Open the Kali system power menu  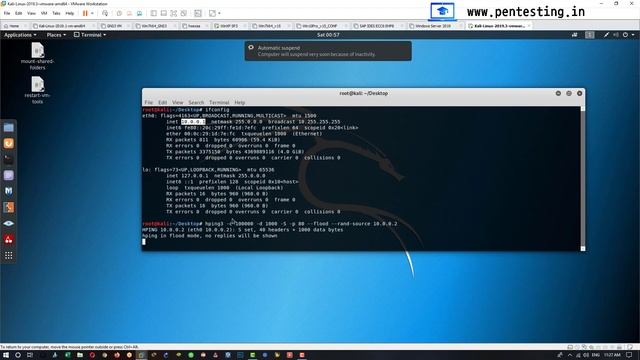(628, 35)
